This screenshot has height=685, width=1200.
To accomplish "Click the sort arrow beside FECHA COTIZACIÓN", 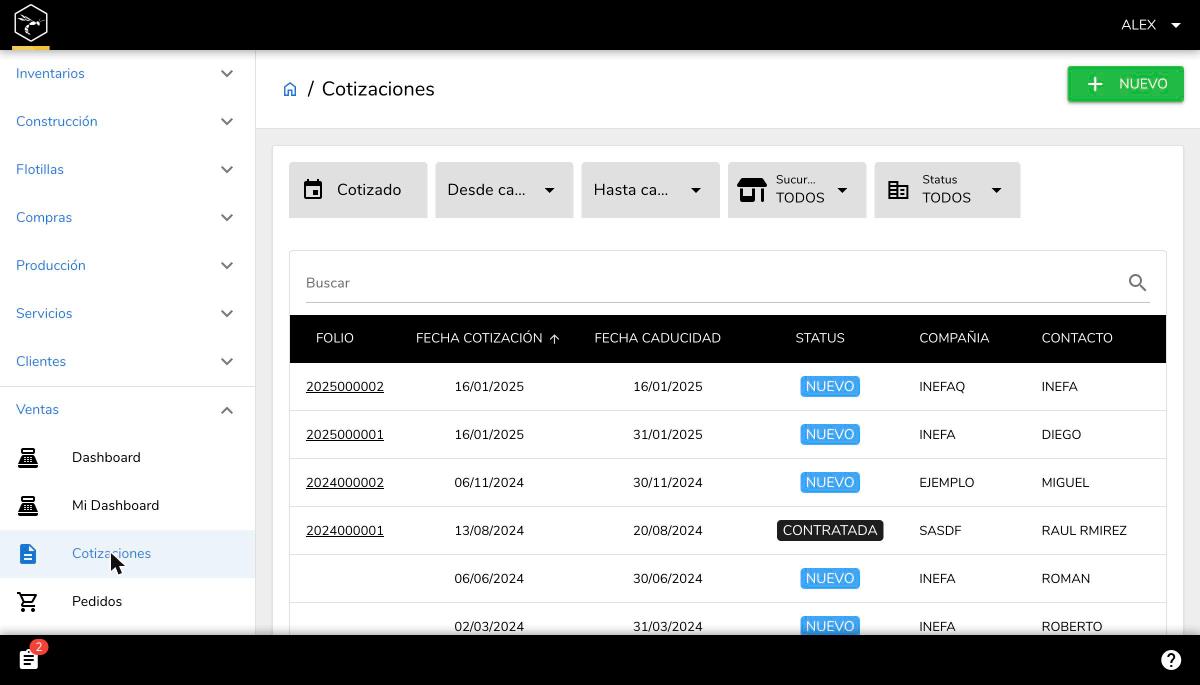I will 554,339.
